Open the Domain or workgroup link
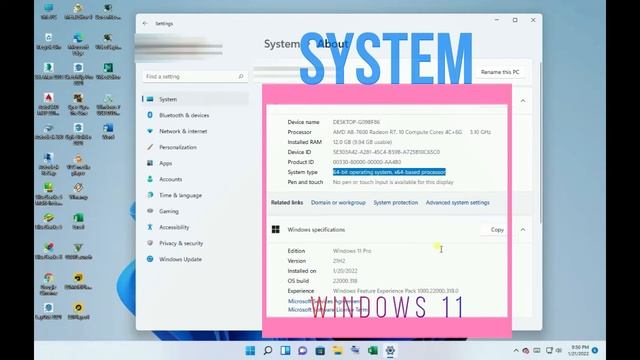640x360 pixels. point(338,202)
